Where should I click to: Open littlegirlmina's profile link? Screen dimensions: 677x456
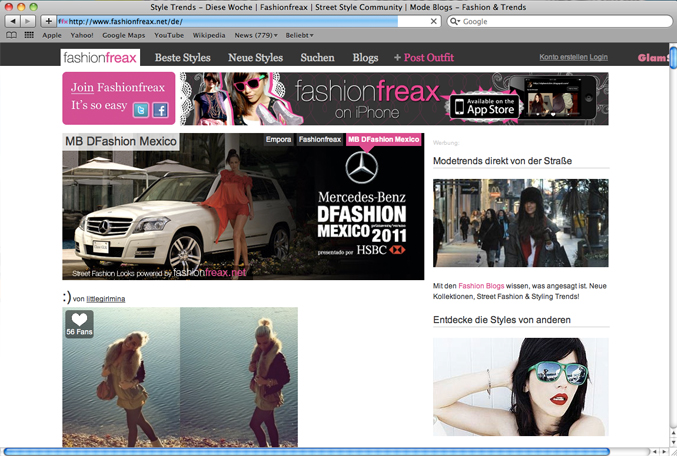pyautogui.click(x=106, y=299)
